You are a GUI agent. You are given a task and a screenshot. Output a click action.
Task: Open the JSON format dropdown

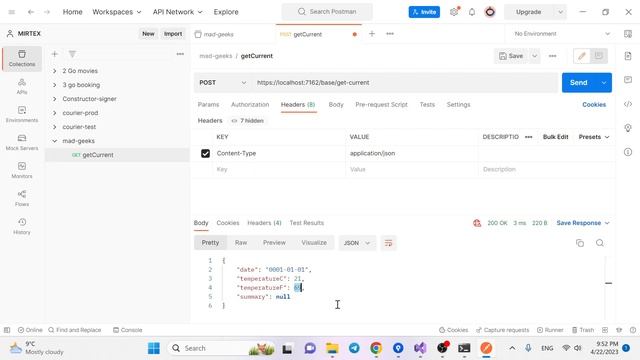[x=357, y=243]
